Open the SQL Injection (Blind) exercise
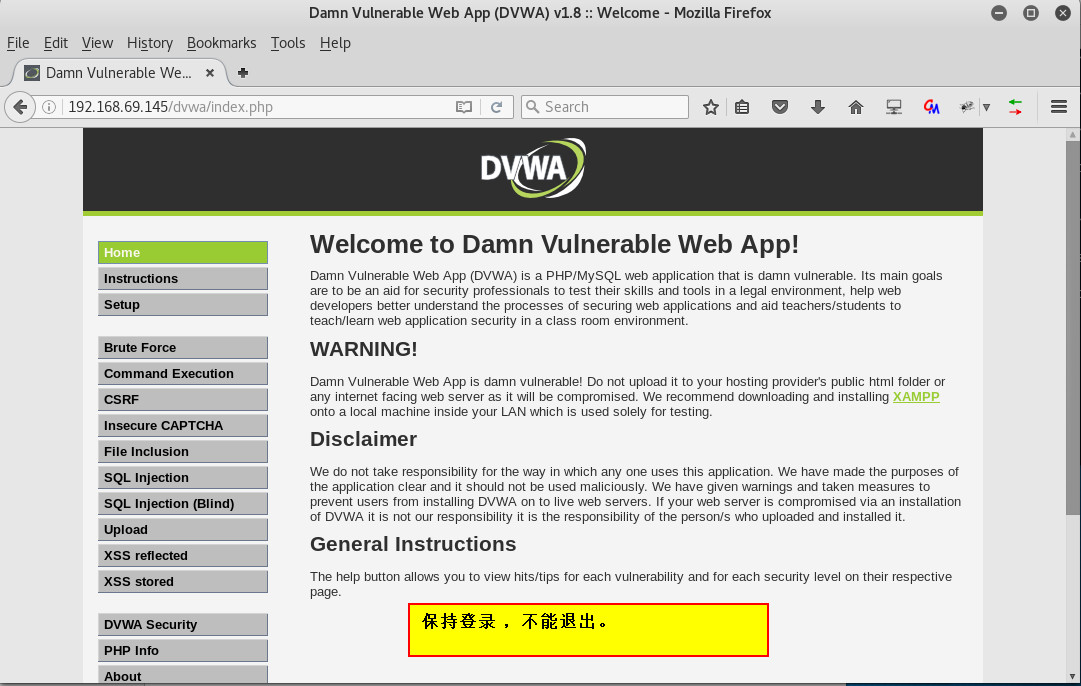 [x=183, y=504]
